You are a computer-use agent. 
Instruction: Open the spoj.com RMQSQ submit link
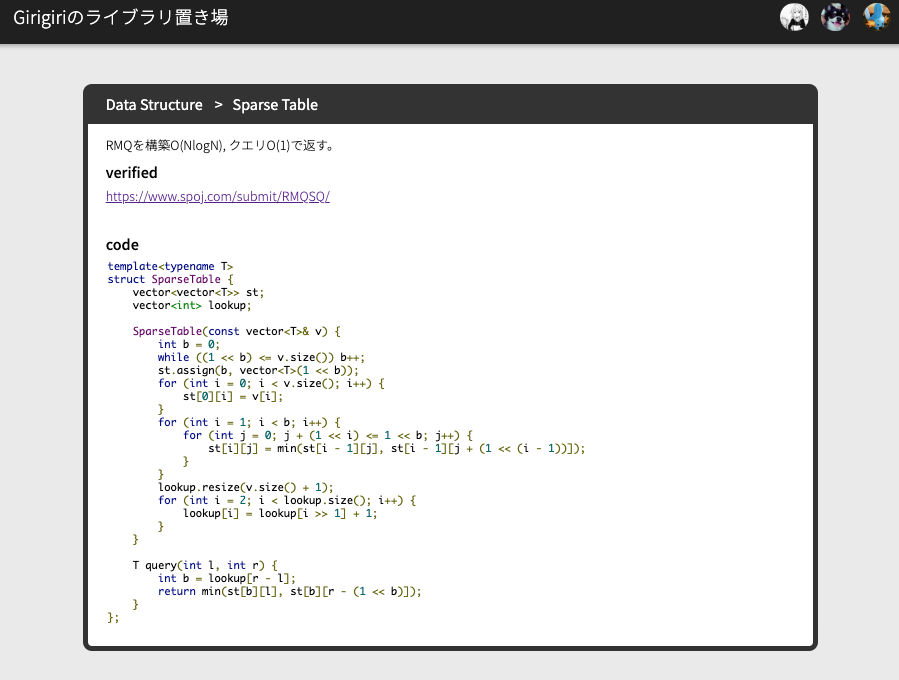coord(218,196)
